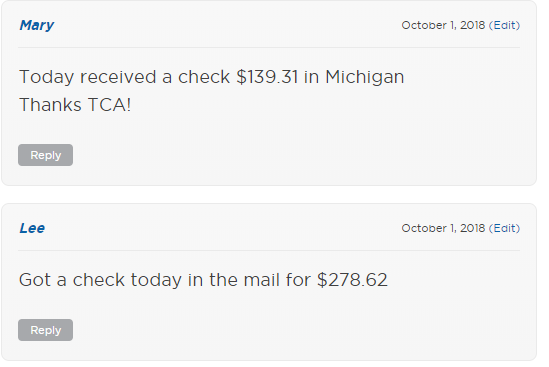The image size is (549, 367).
Task: Click the 'Got a check today' comment text
Action: (x=203, y=280)
